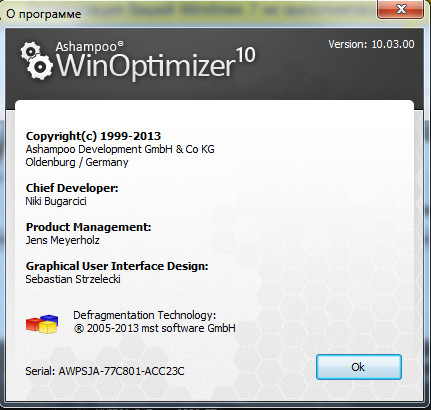Image resolution: width=431 pixels, height=410 pixels.
Task: Click the Defragmentation Technology: label
Action: 145,315
